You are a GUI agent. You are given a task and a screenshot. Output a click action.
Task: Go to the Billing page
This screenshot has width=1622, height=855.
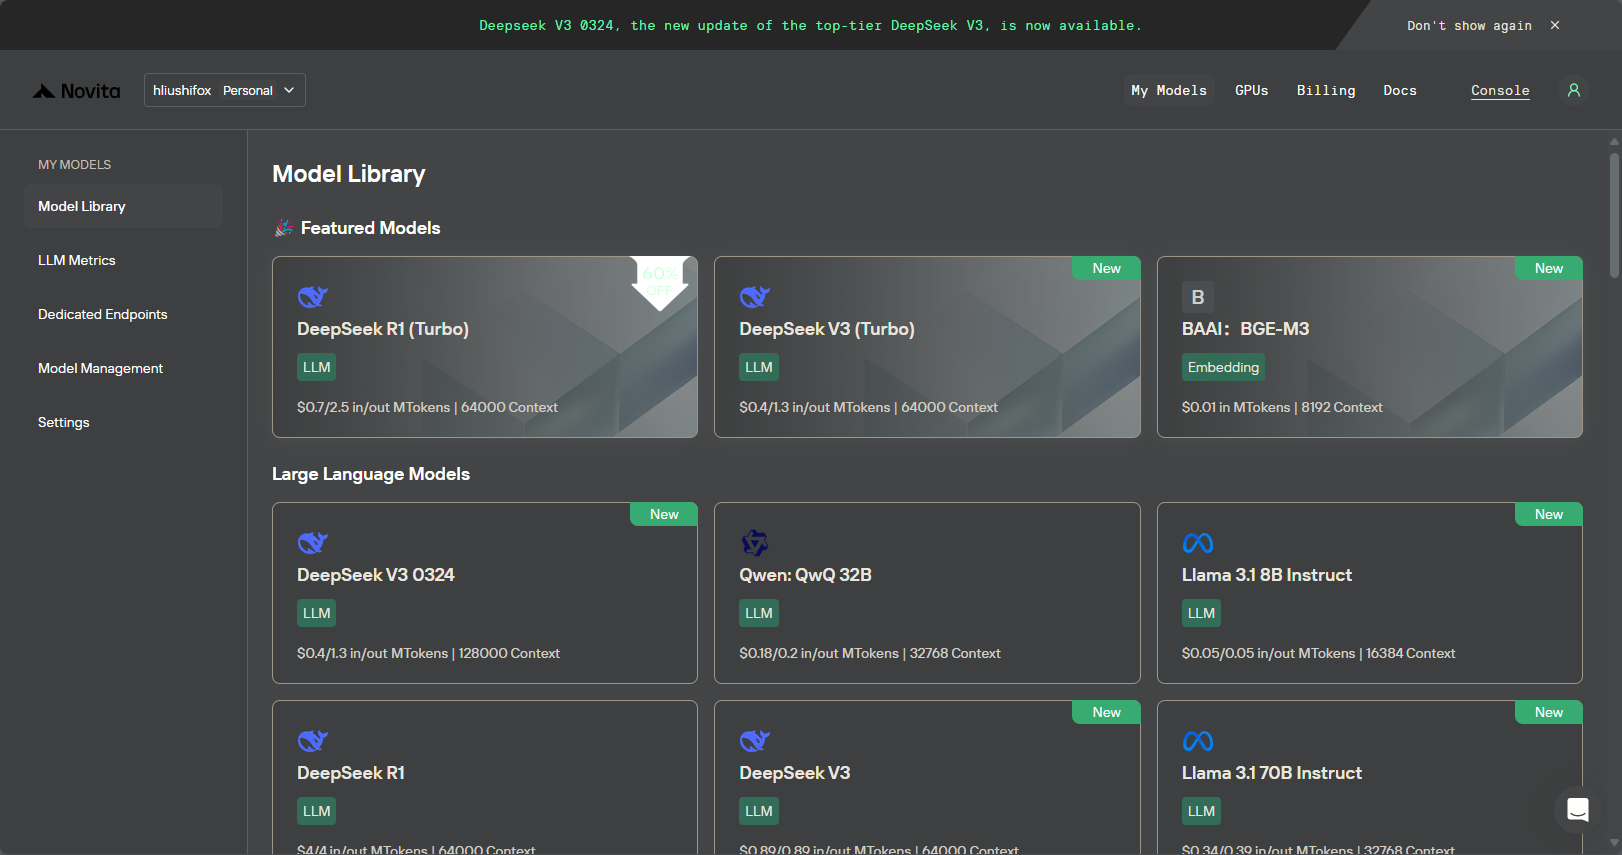pyautogui.click(x=1326, y=90)
